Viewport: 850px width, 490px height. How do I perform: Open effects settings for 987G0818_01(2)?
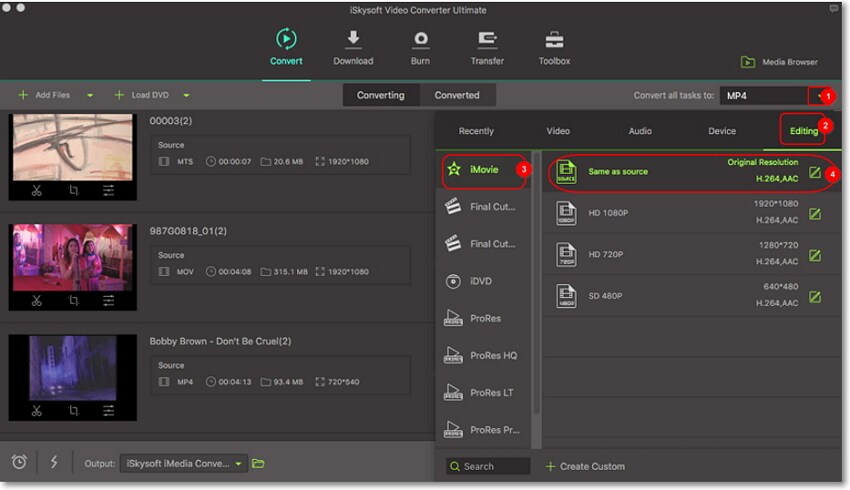pos(108,300)
